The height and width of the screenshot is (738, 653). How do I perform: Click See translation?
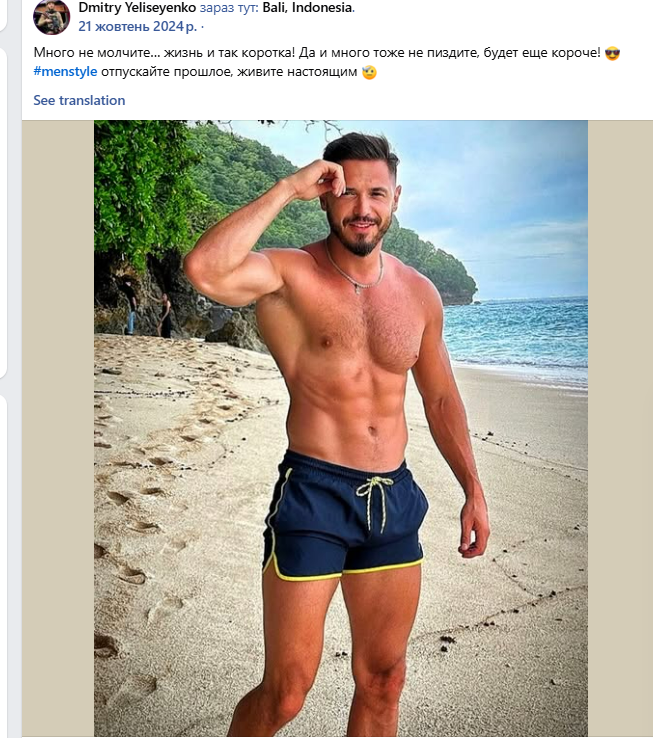(79, 100)
